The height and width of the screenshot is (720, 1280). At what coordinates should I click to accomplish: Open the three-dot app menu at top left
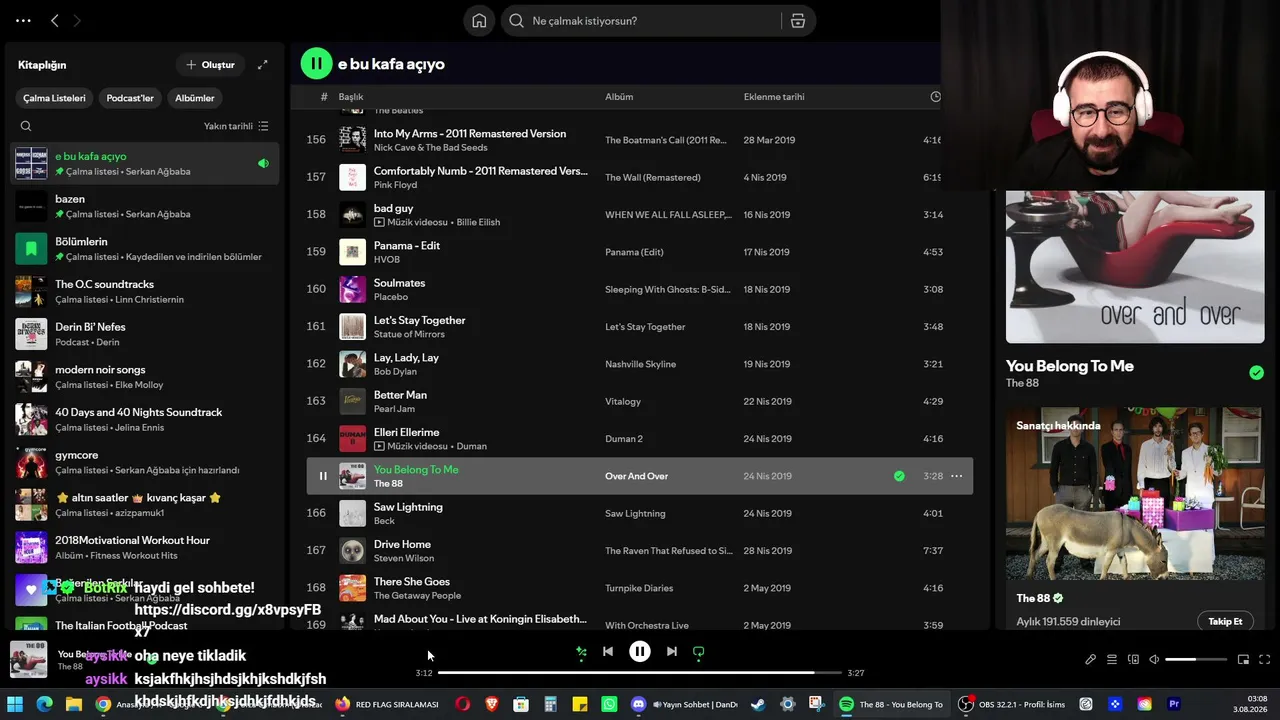[x=23, y=21]
